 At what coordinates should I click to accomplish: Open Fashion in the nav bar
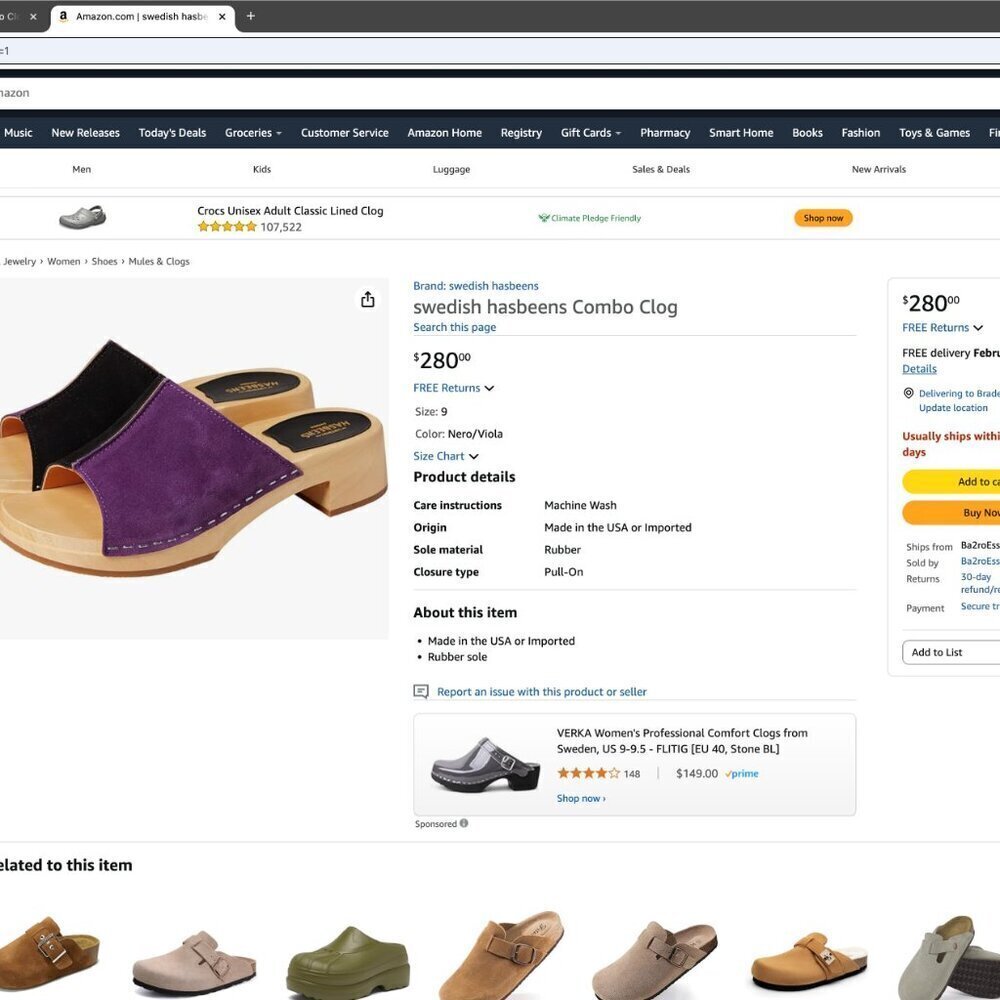(860, 133)
